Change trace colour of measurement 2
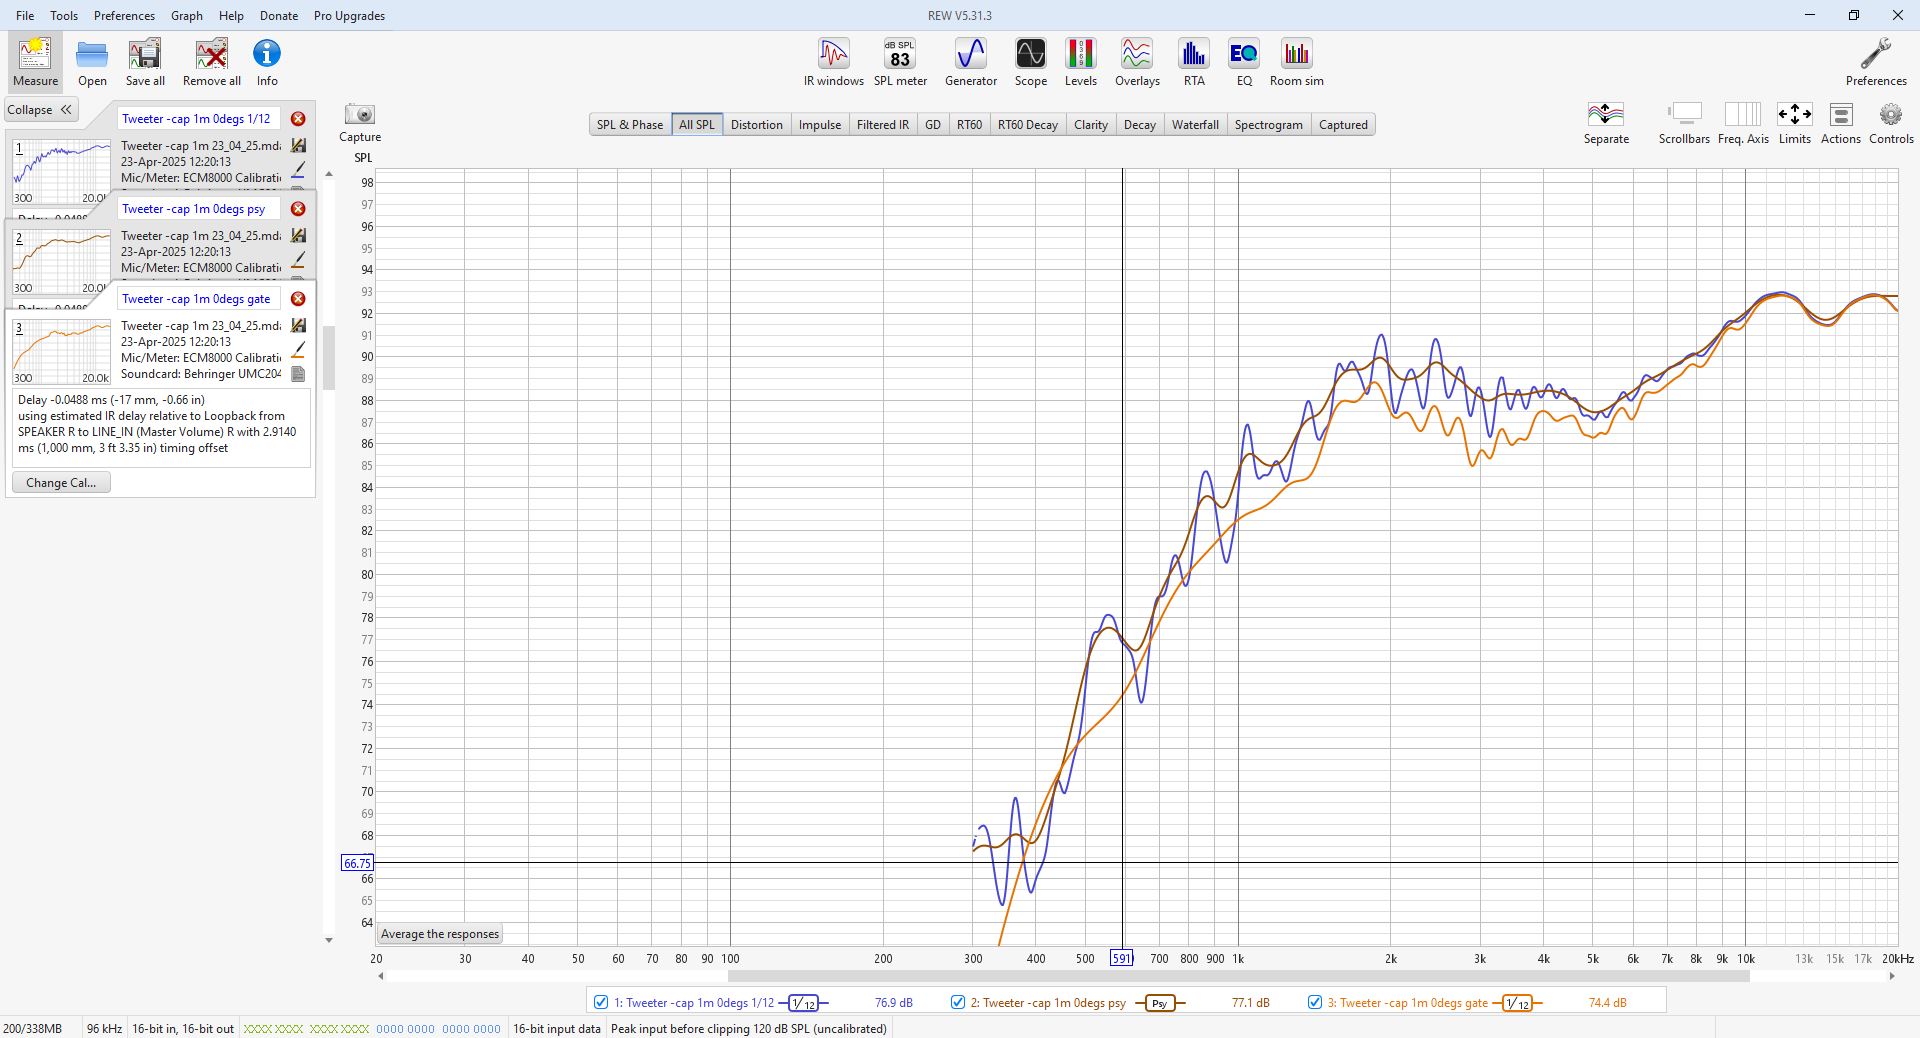1920x1038 pixels. pyautogui.click(x=298, y=260)
